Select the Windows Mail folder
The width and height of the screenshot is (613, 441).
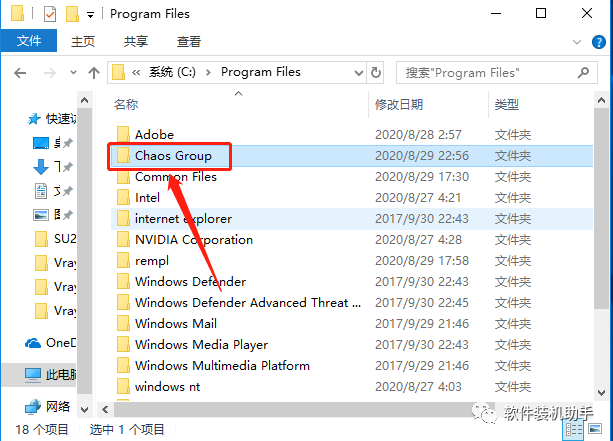click(176, 324)
